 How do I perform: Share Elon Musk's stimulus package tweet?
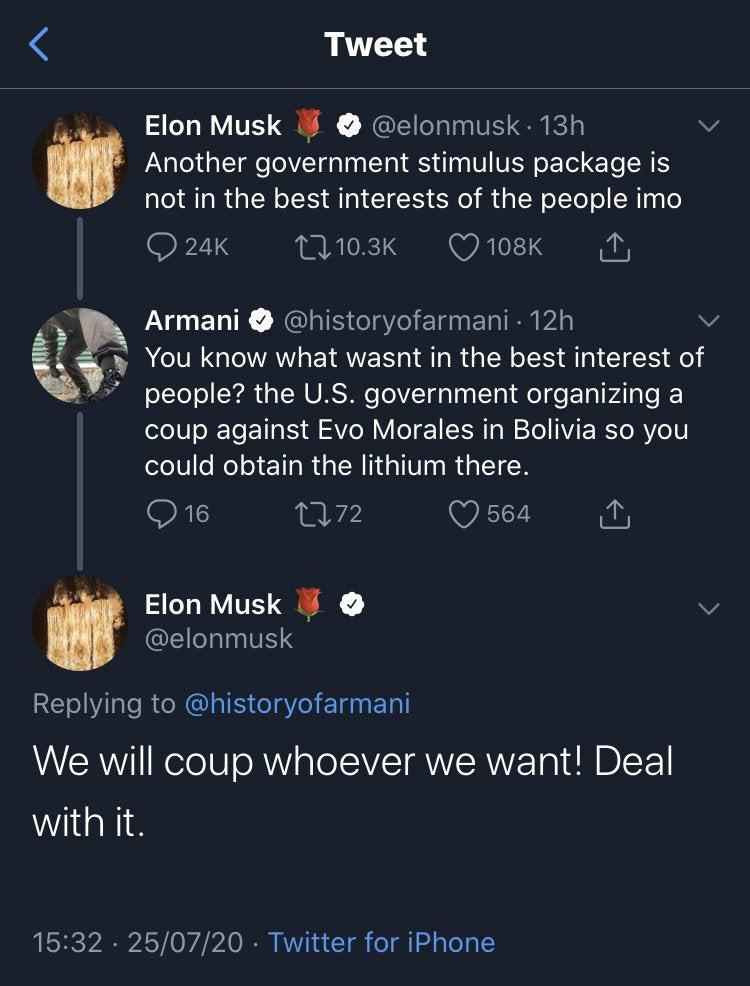pos(614,247)
